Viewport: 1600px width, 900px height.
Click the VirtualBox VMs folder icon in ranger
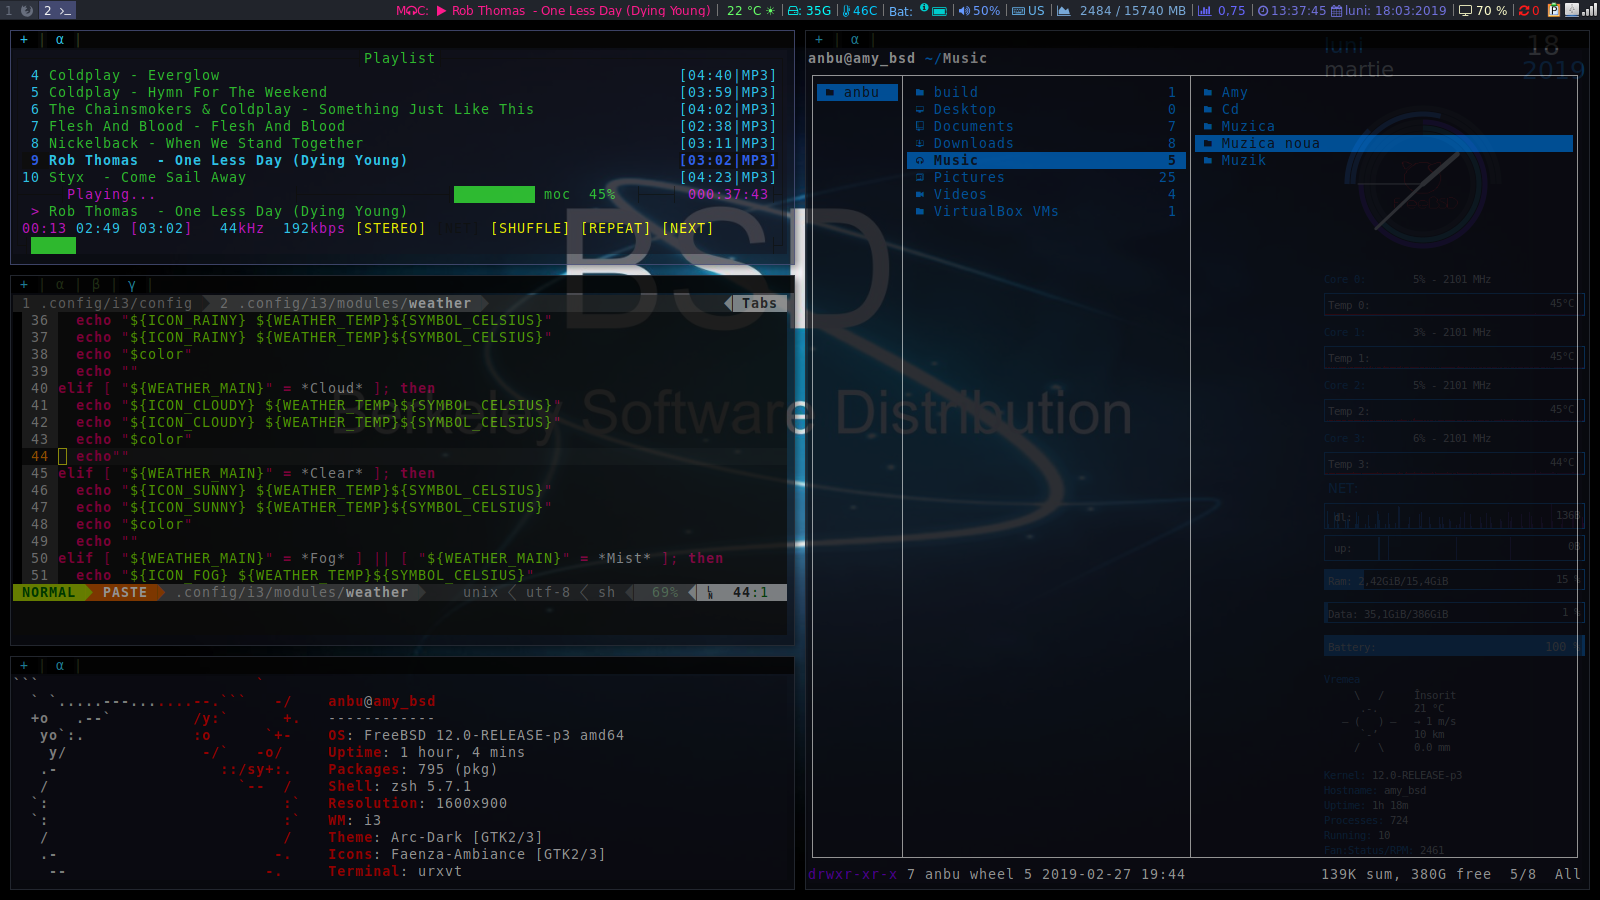point(920,211)
